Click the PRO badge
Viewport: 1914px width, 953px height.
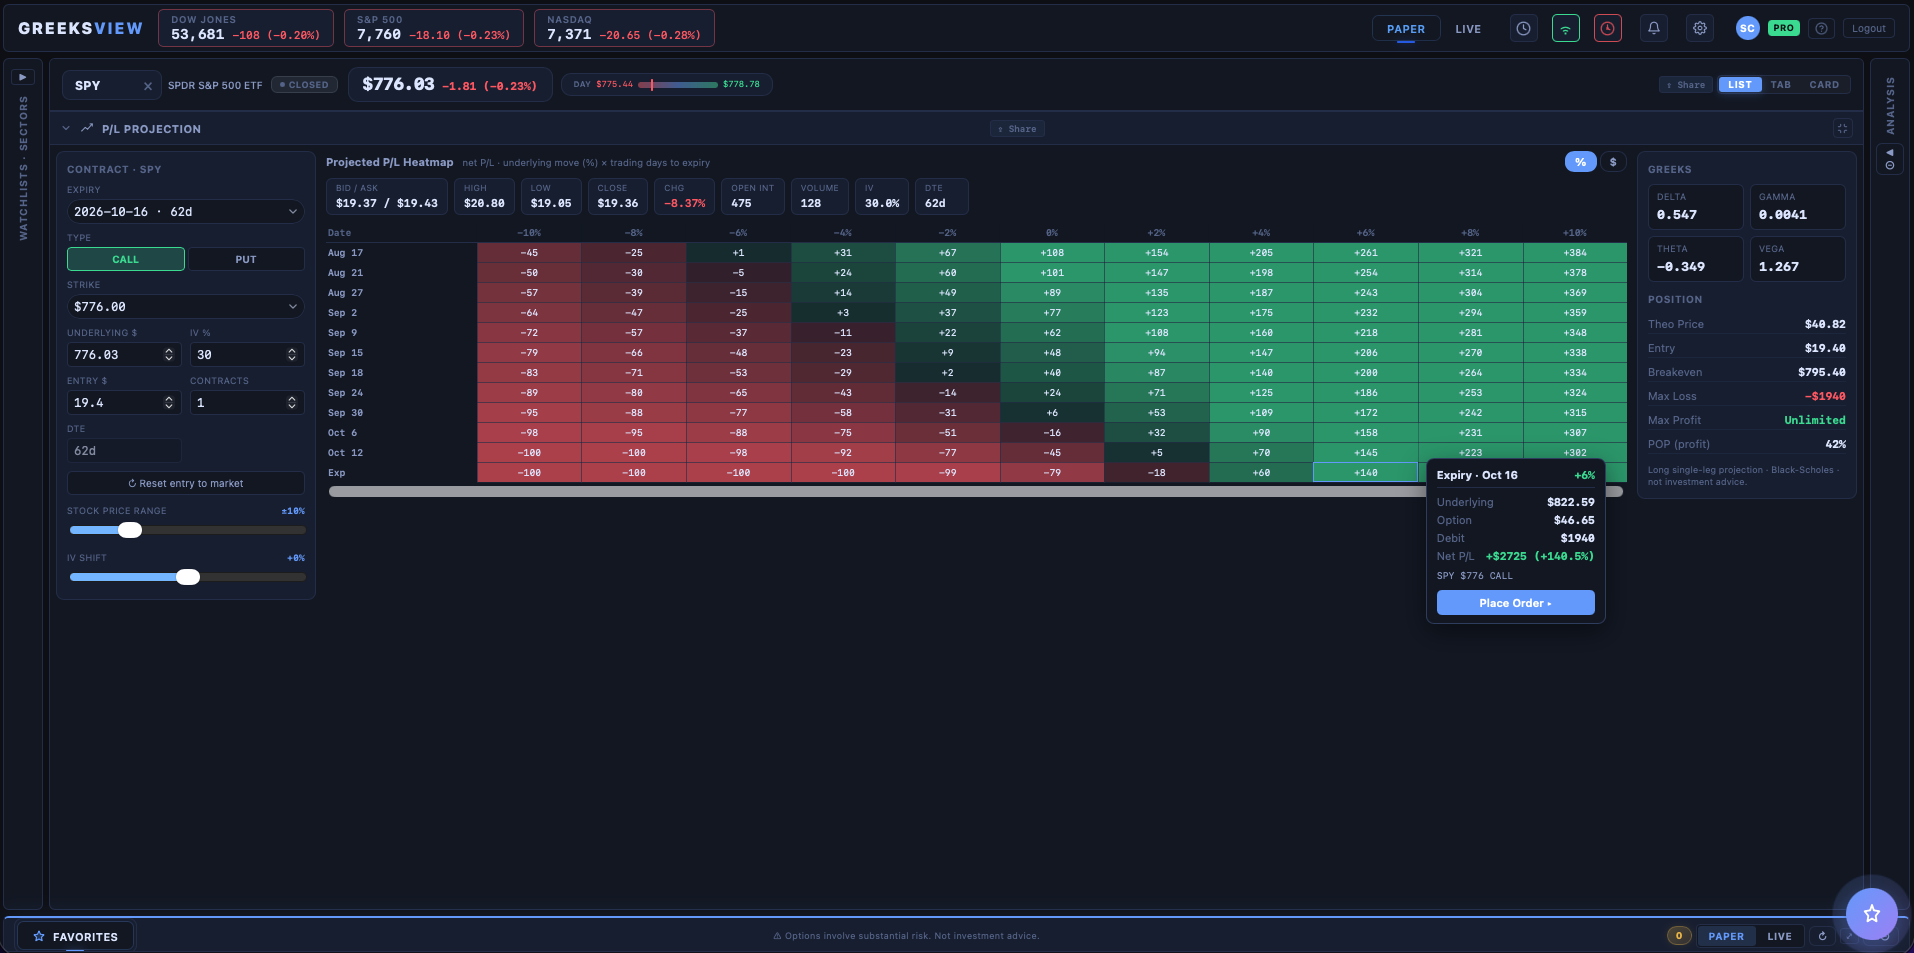(1783, 28)
